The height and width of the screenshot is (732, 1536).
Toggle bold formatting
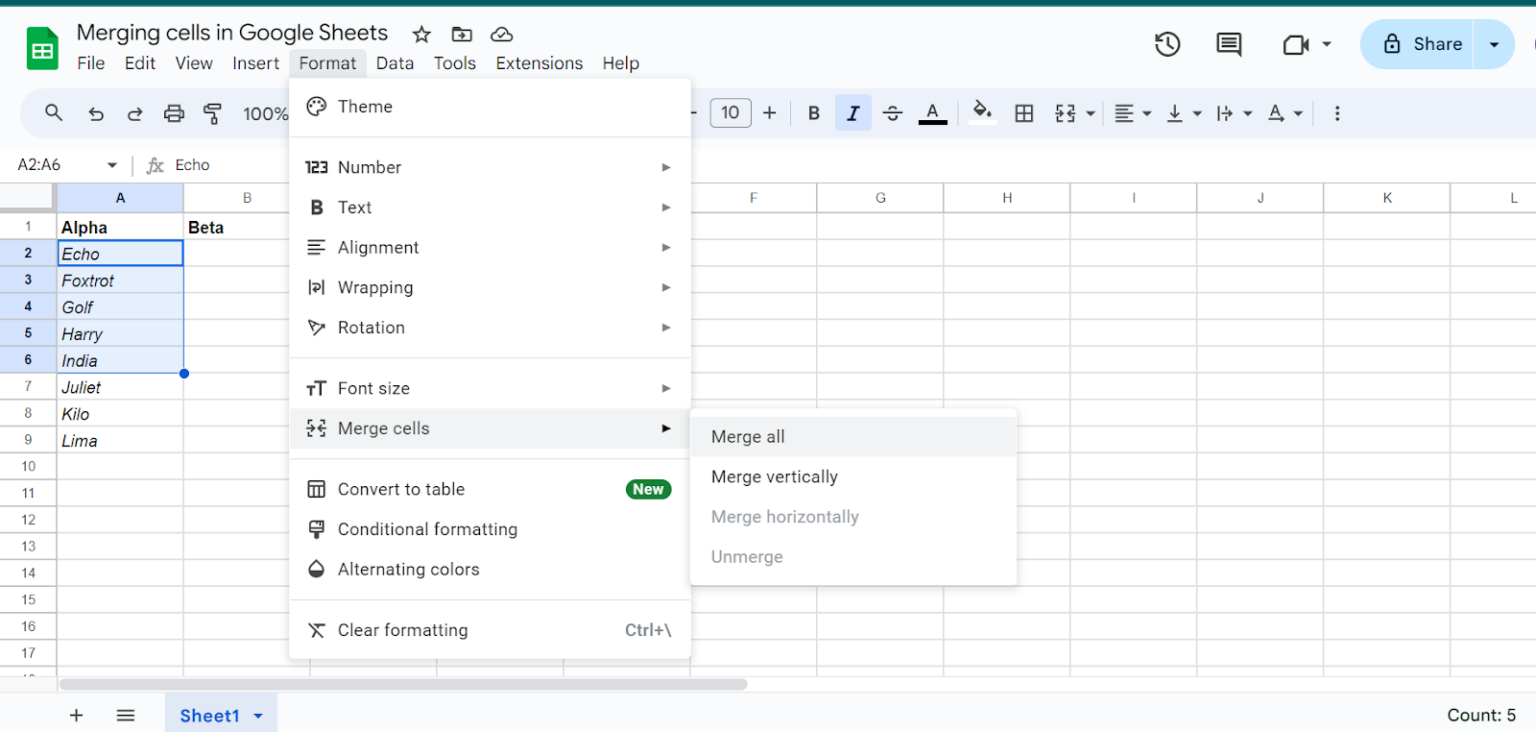(813, 113)
